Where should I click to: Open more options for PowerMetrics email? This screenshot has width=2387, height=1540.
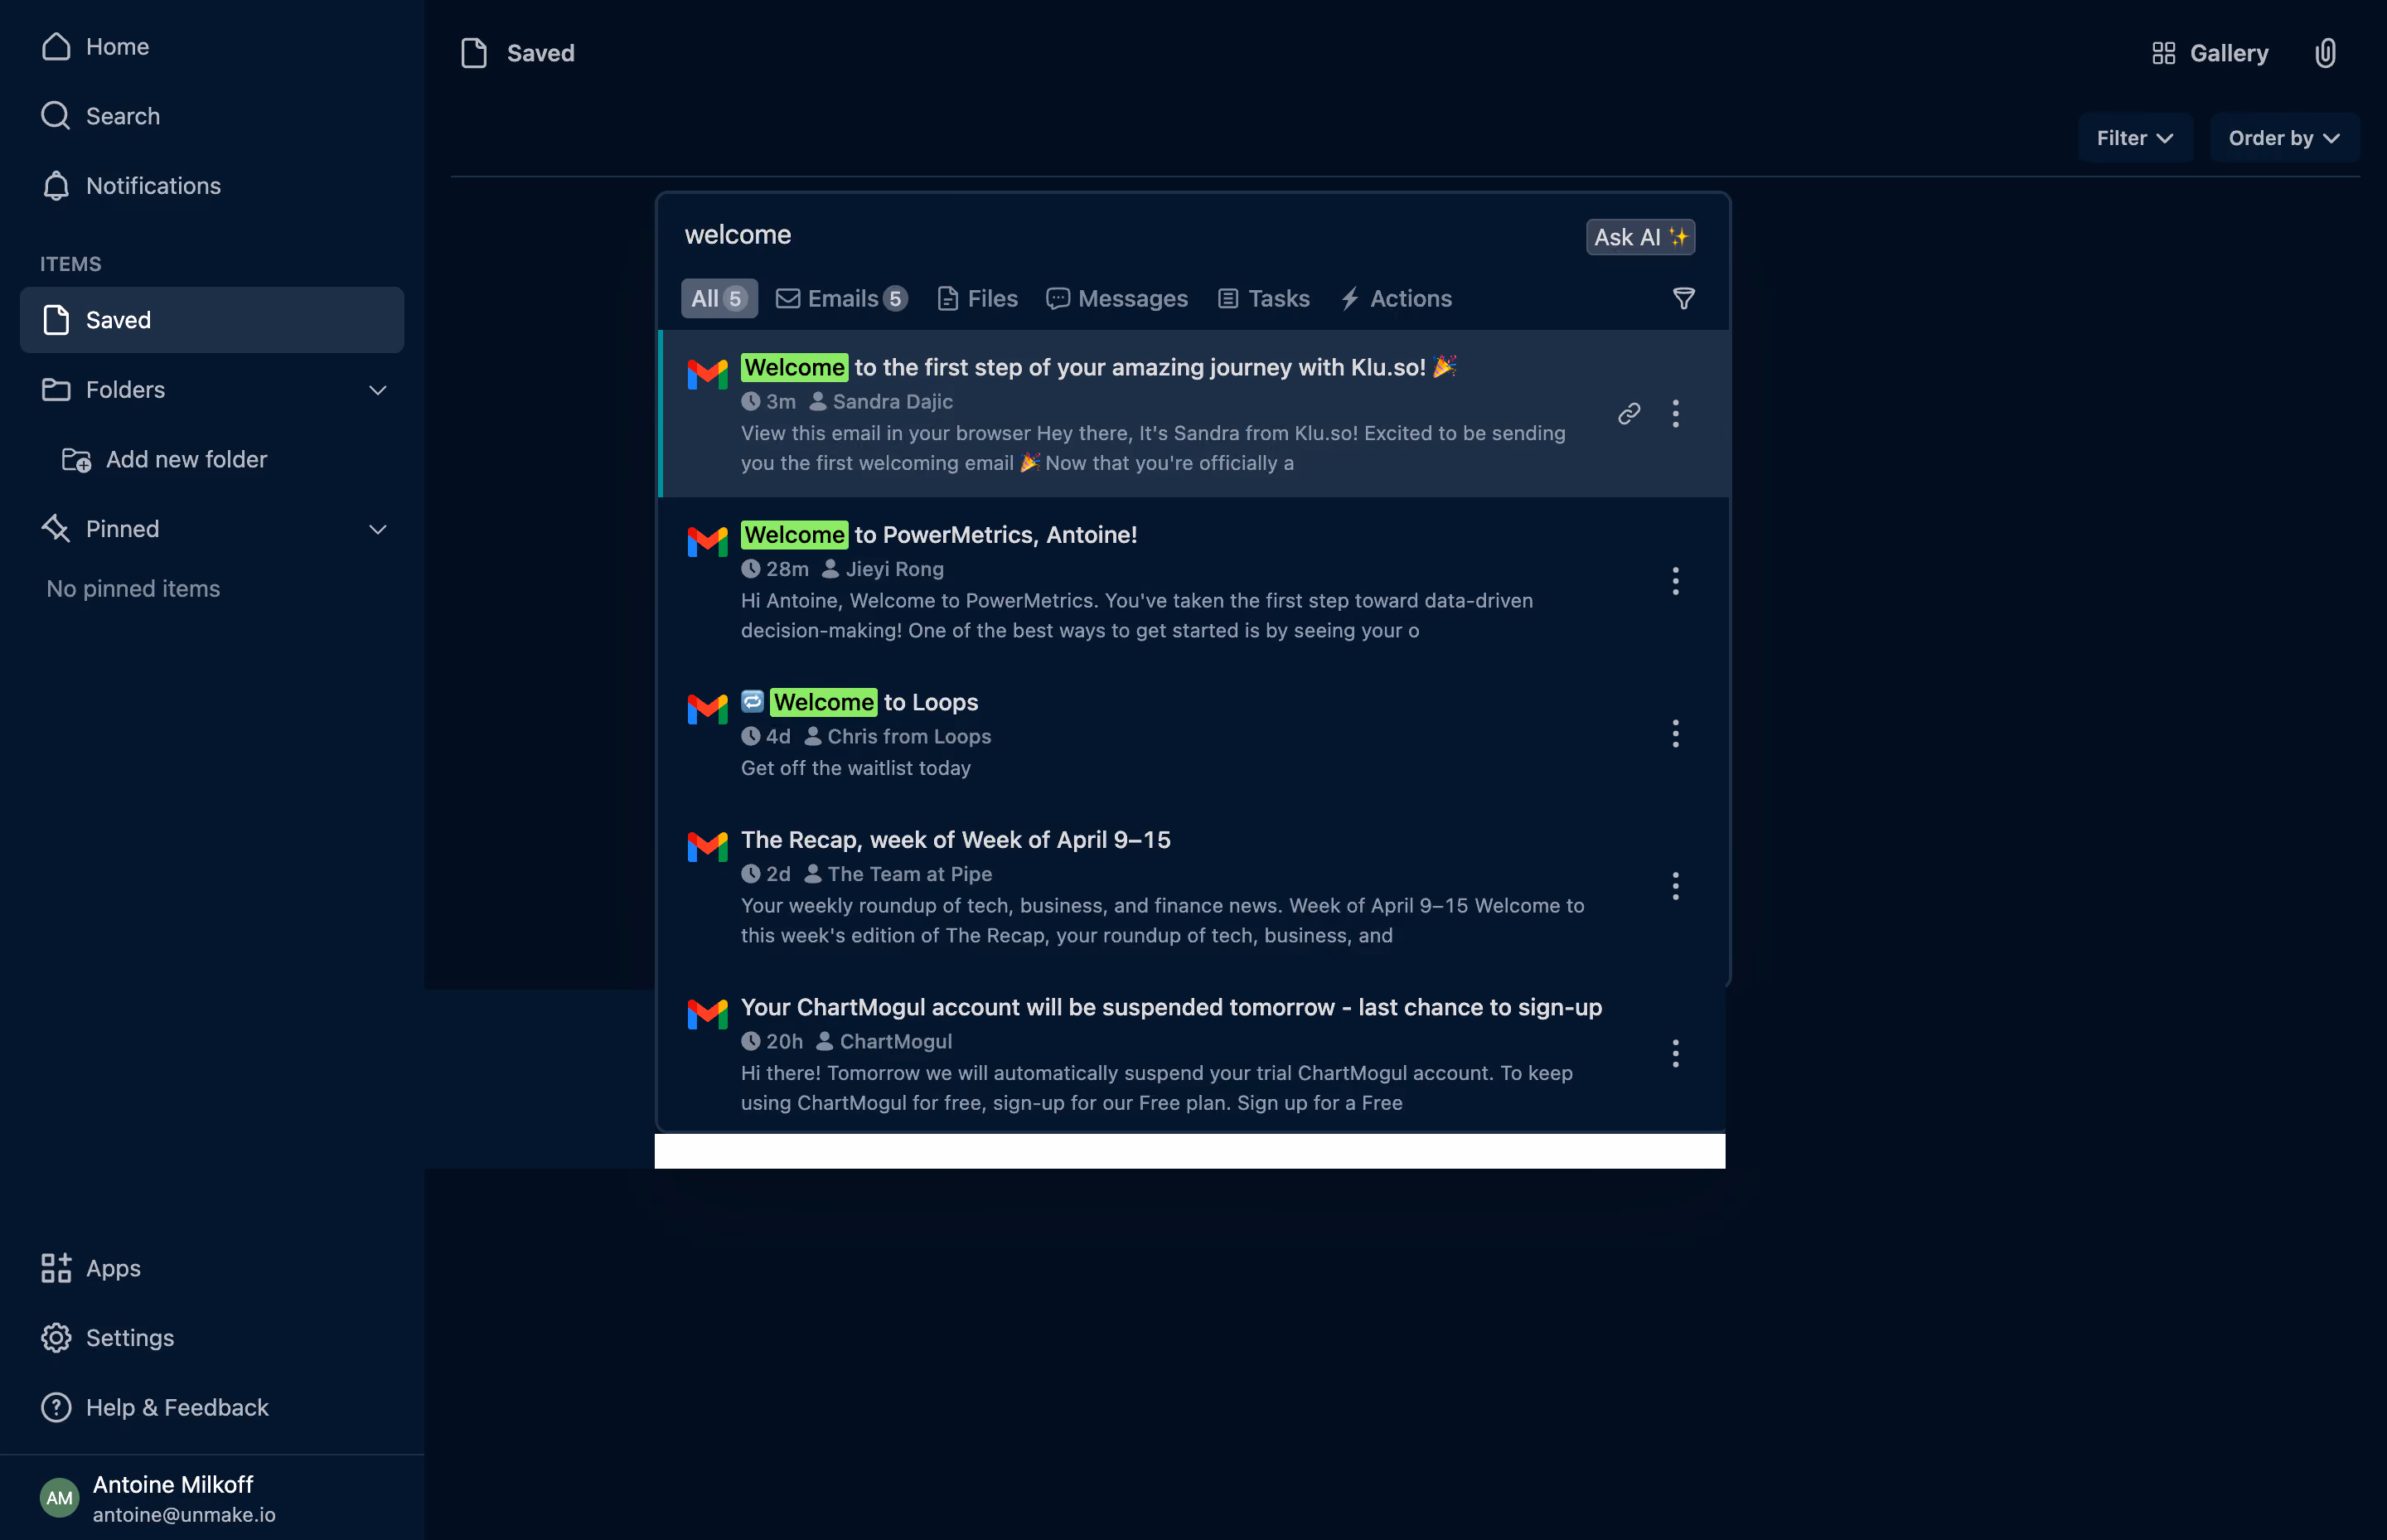tap(1676, 581)
